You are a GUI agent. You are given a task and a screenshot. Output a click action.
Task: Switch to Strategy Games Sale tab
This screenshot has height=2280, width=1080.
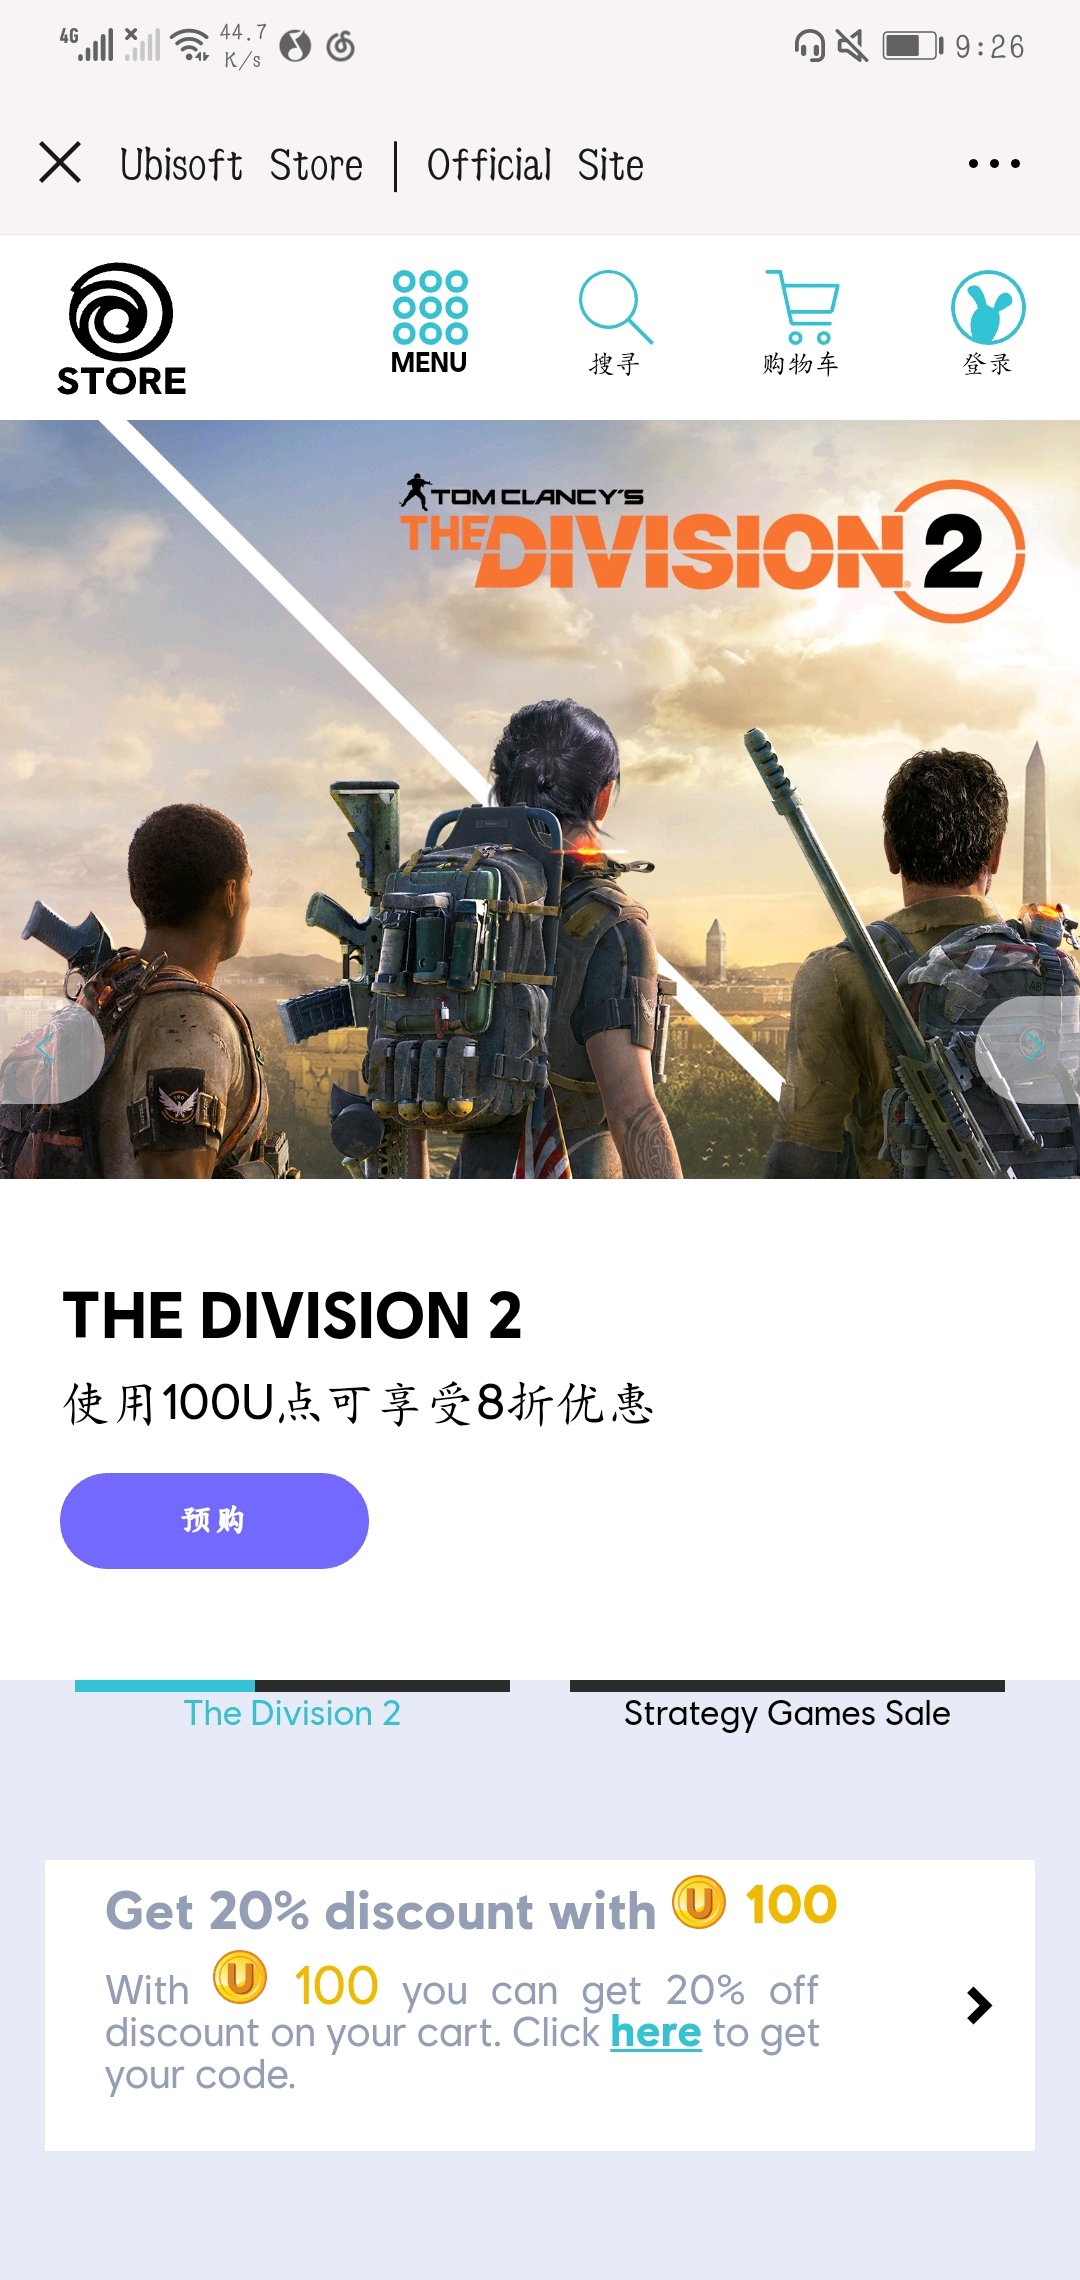pos(787,1713)
